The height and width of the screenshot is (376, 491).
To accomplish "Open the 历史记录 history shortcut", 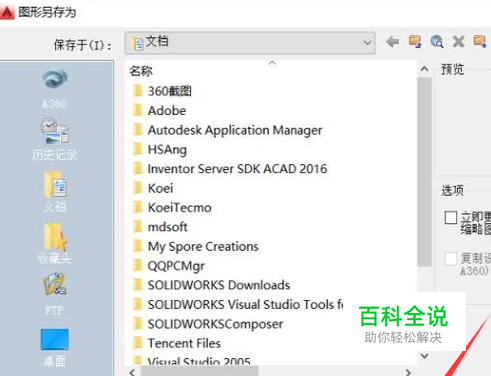I will click(x=55, y=139).
